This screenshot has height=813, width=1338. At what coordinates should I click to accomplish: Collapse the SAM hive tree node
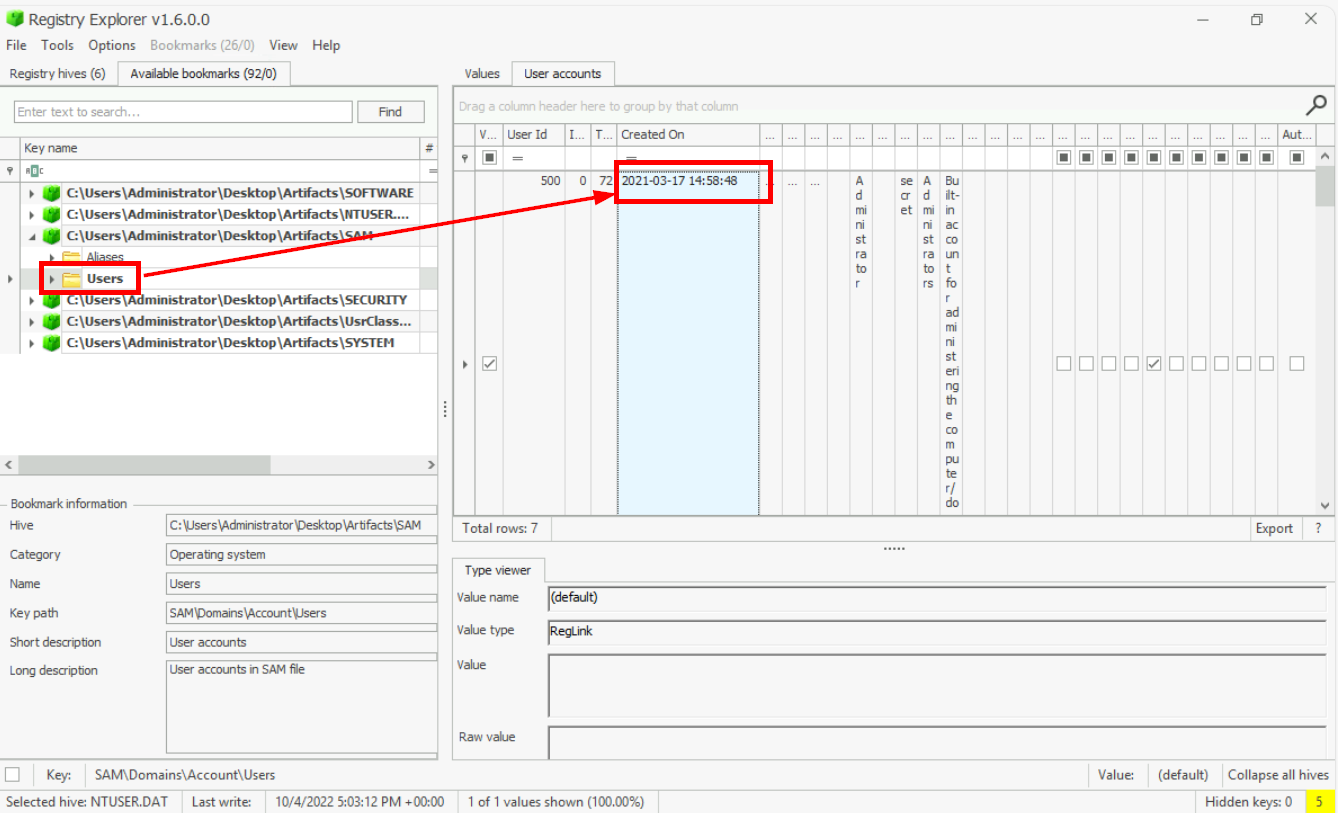32,236
